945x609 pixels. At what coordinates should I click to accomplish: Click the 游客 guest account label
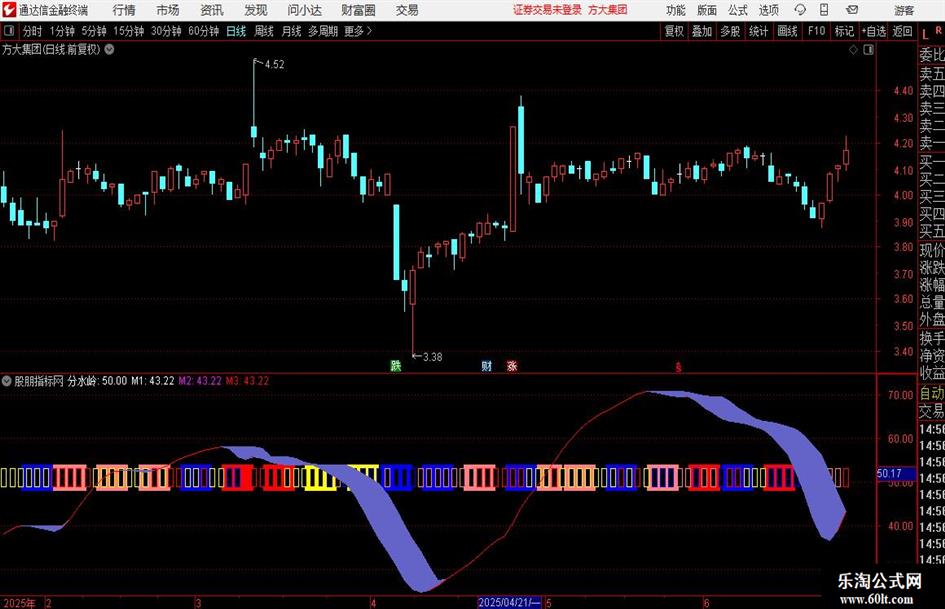[x=904, y=10]
